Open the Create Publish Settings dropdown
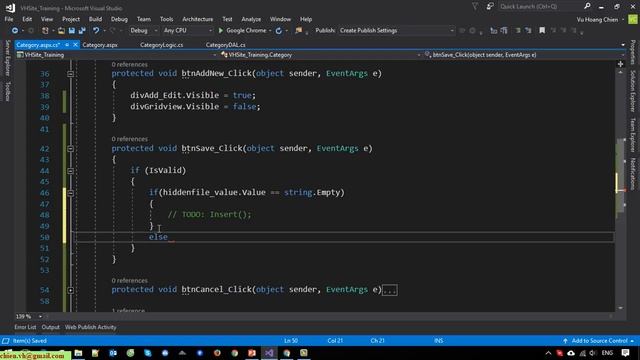640x360 pixels. (x=396, y=31)
